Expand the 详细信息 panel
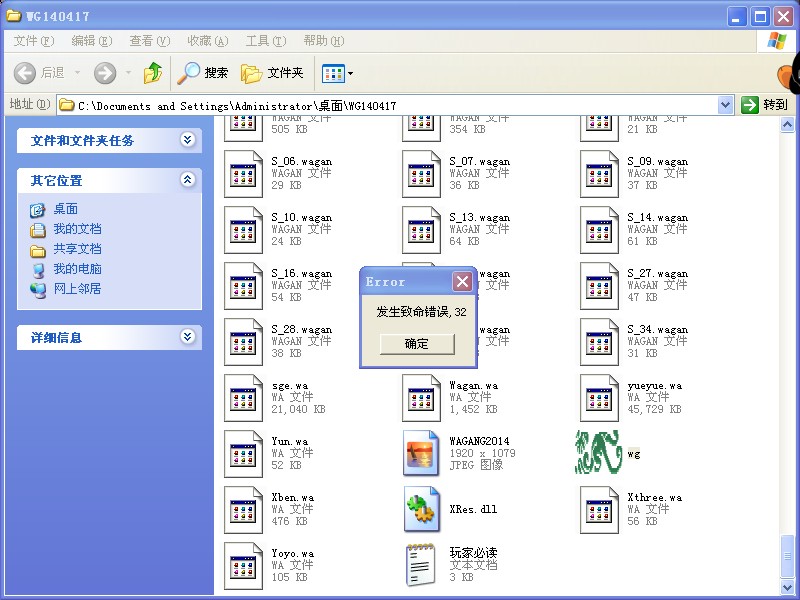This screenshot has height=600, width=800. pyautogui.click(x=187, y=337)
